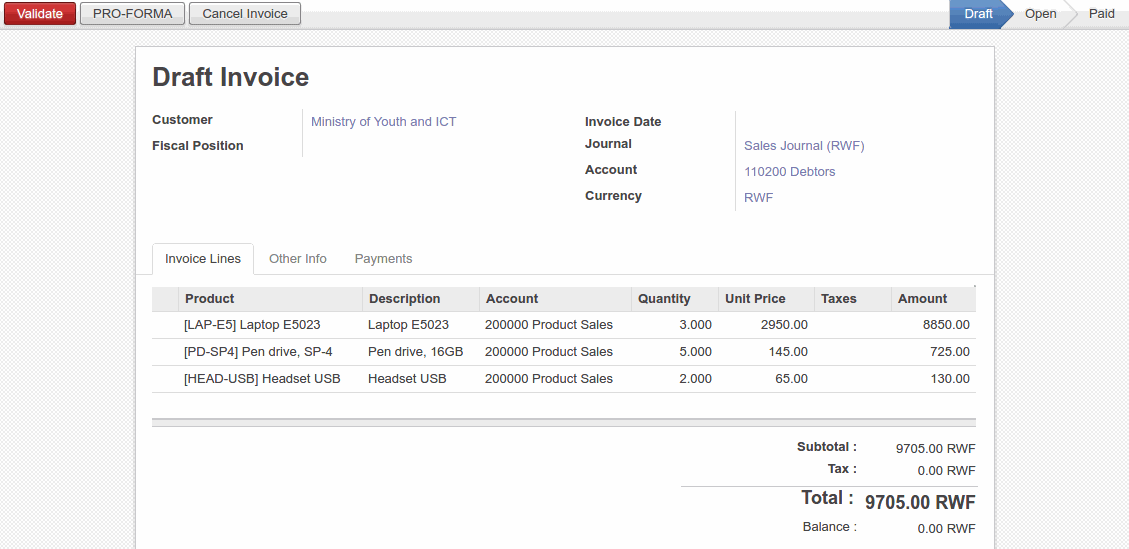Sort by the Unit Price column header

(x=755, y=298)
